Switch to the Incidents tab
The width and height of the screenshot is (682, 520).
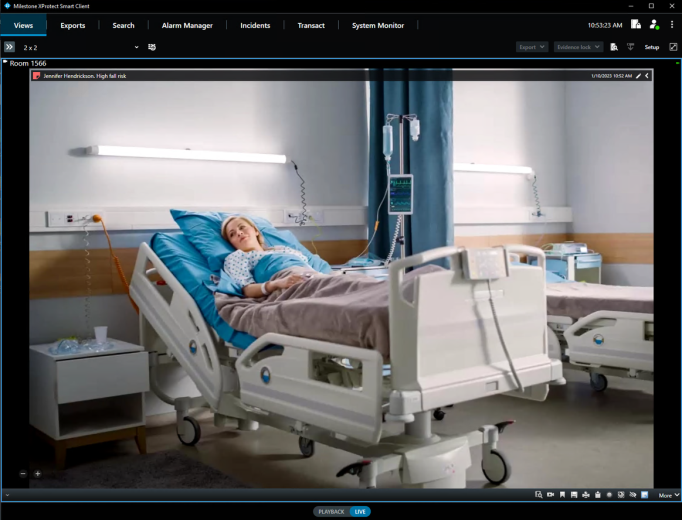tap(255, 25)
